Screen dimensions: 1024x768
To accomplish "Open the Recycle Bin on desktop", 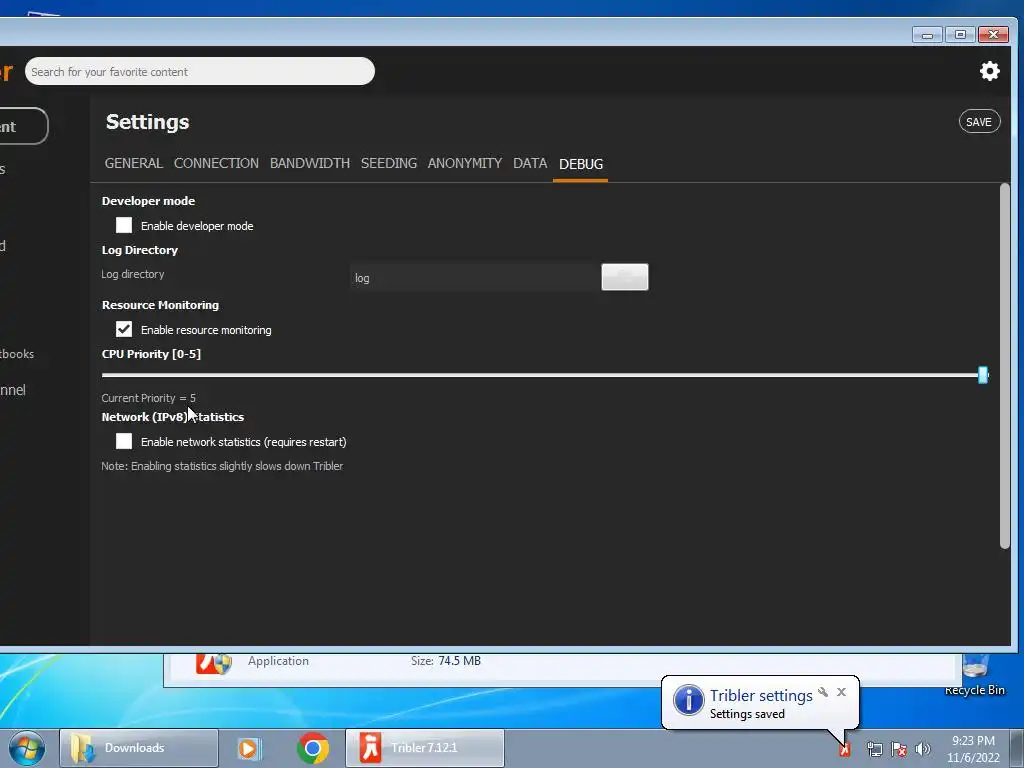I will 975,676.
